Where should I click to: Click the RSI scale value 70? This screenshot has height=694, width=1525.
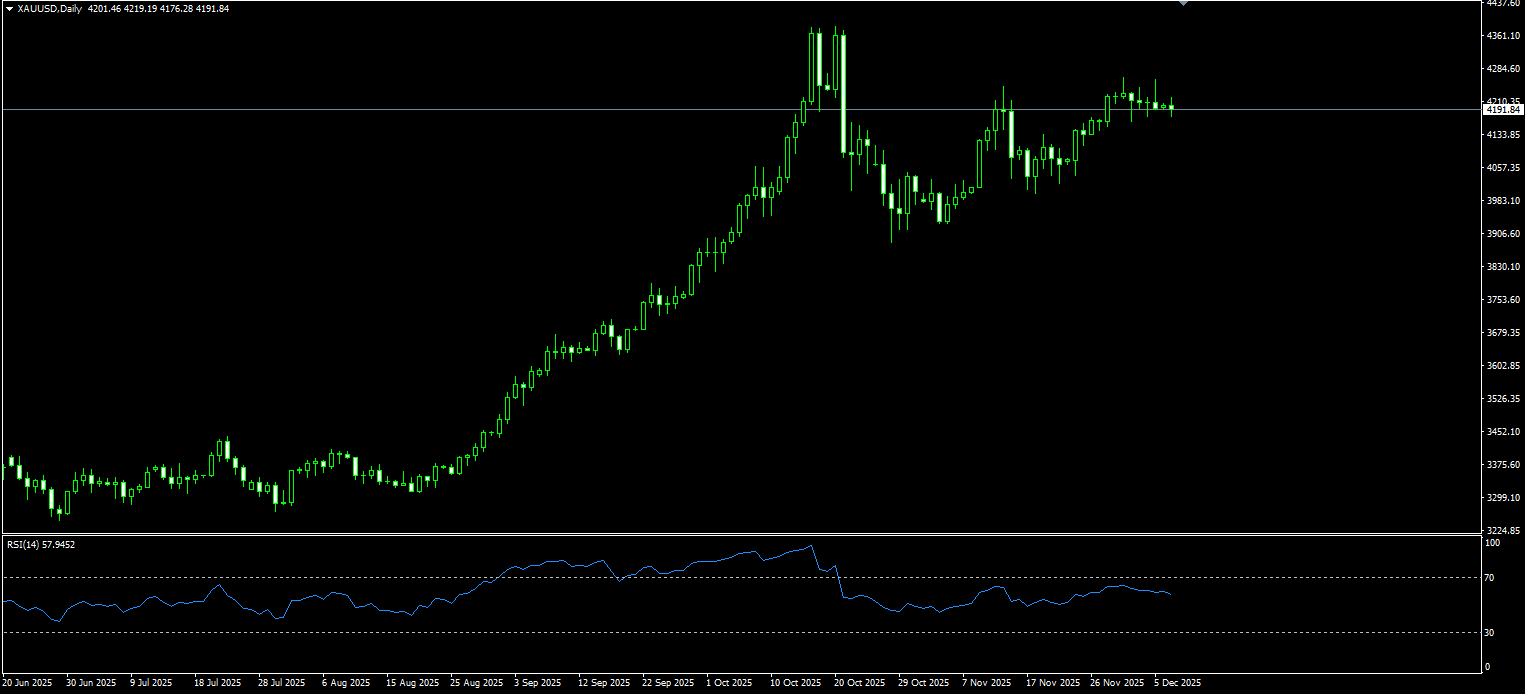point(1490,578)
